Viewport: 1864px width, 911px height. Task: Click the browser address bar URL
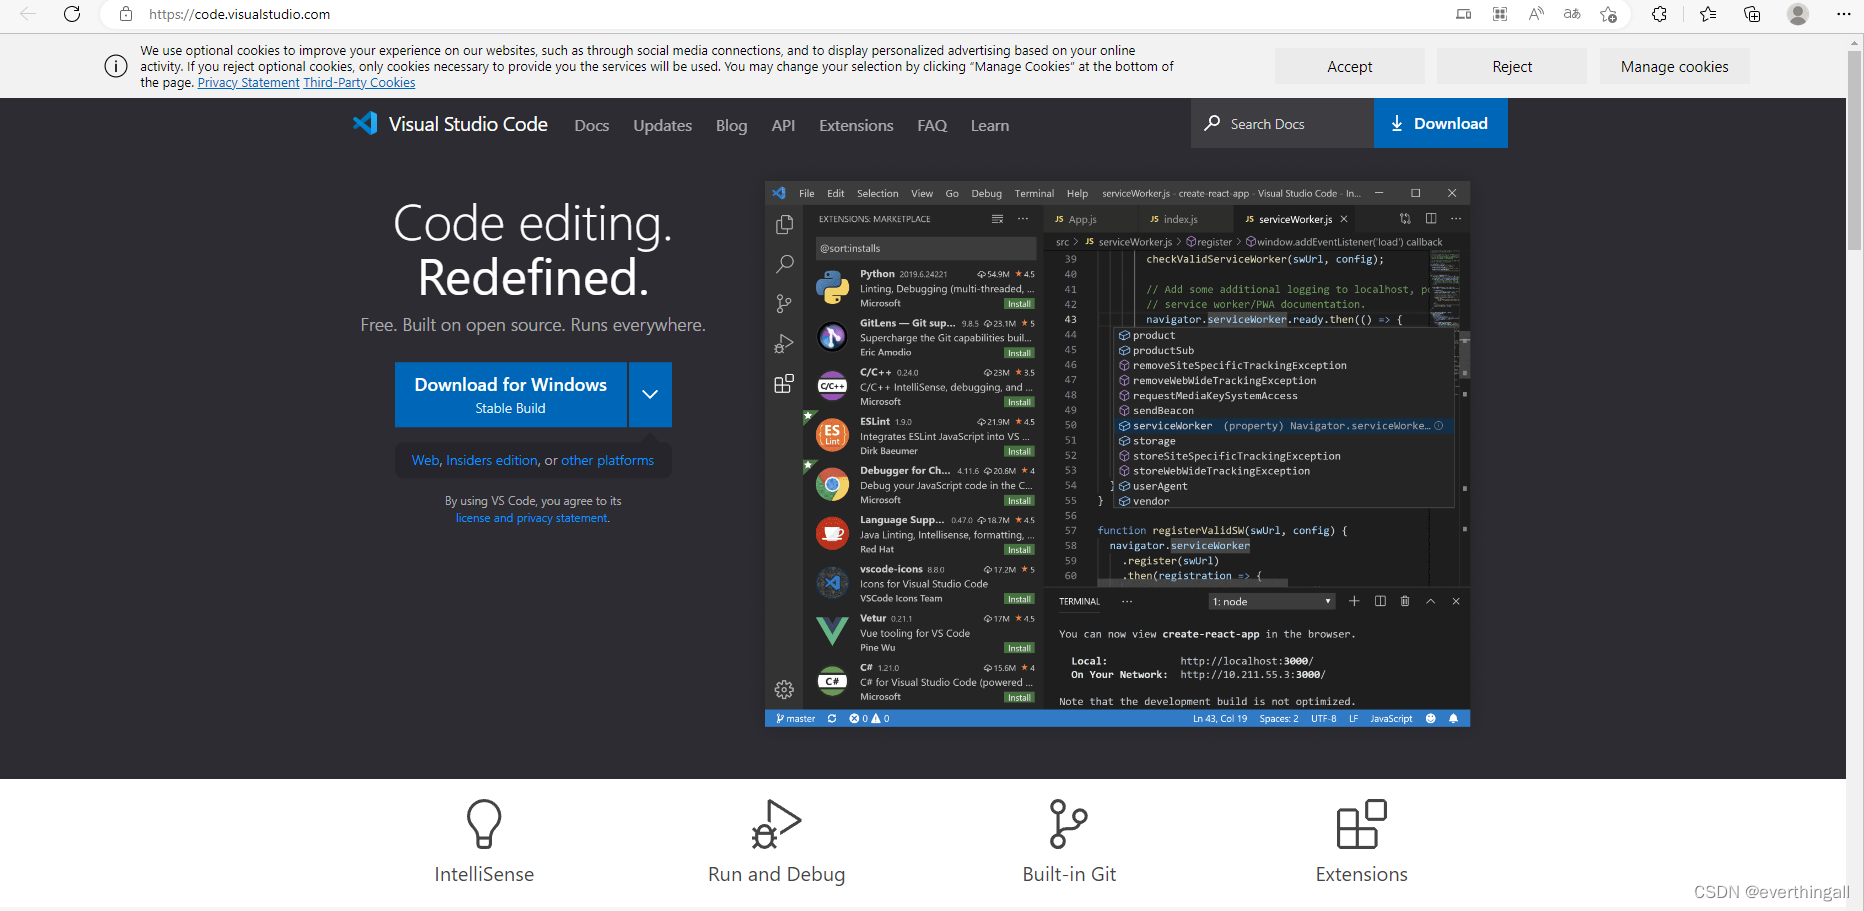(x=240, y=14)
